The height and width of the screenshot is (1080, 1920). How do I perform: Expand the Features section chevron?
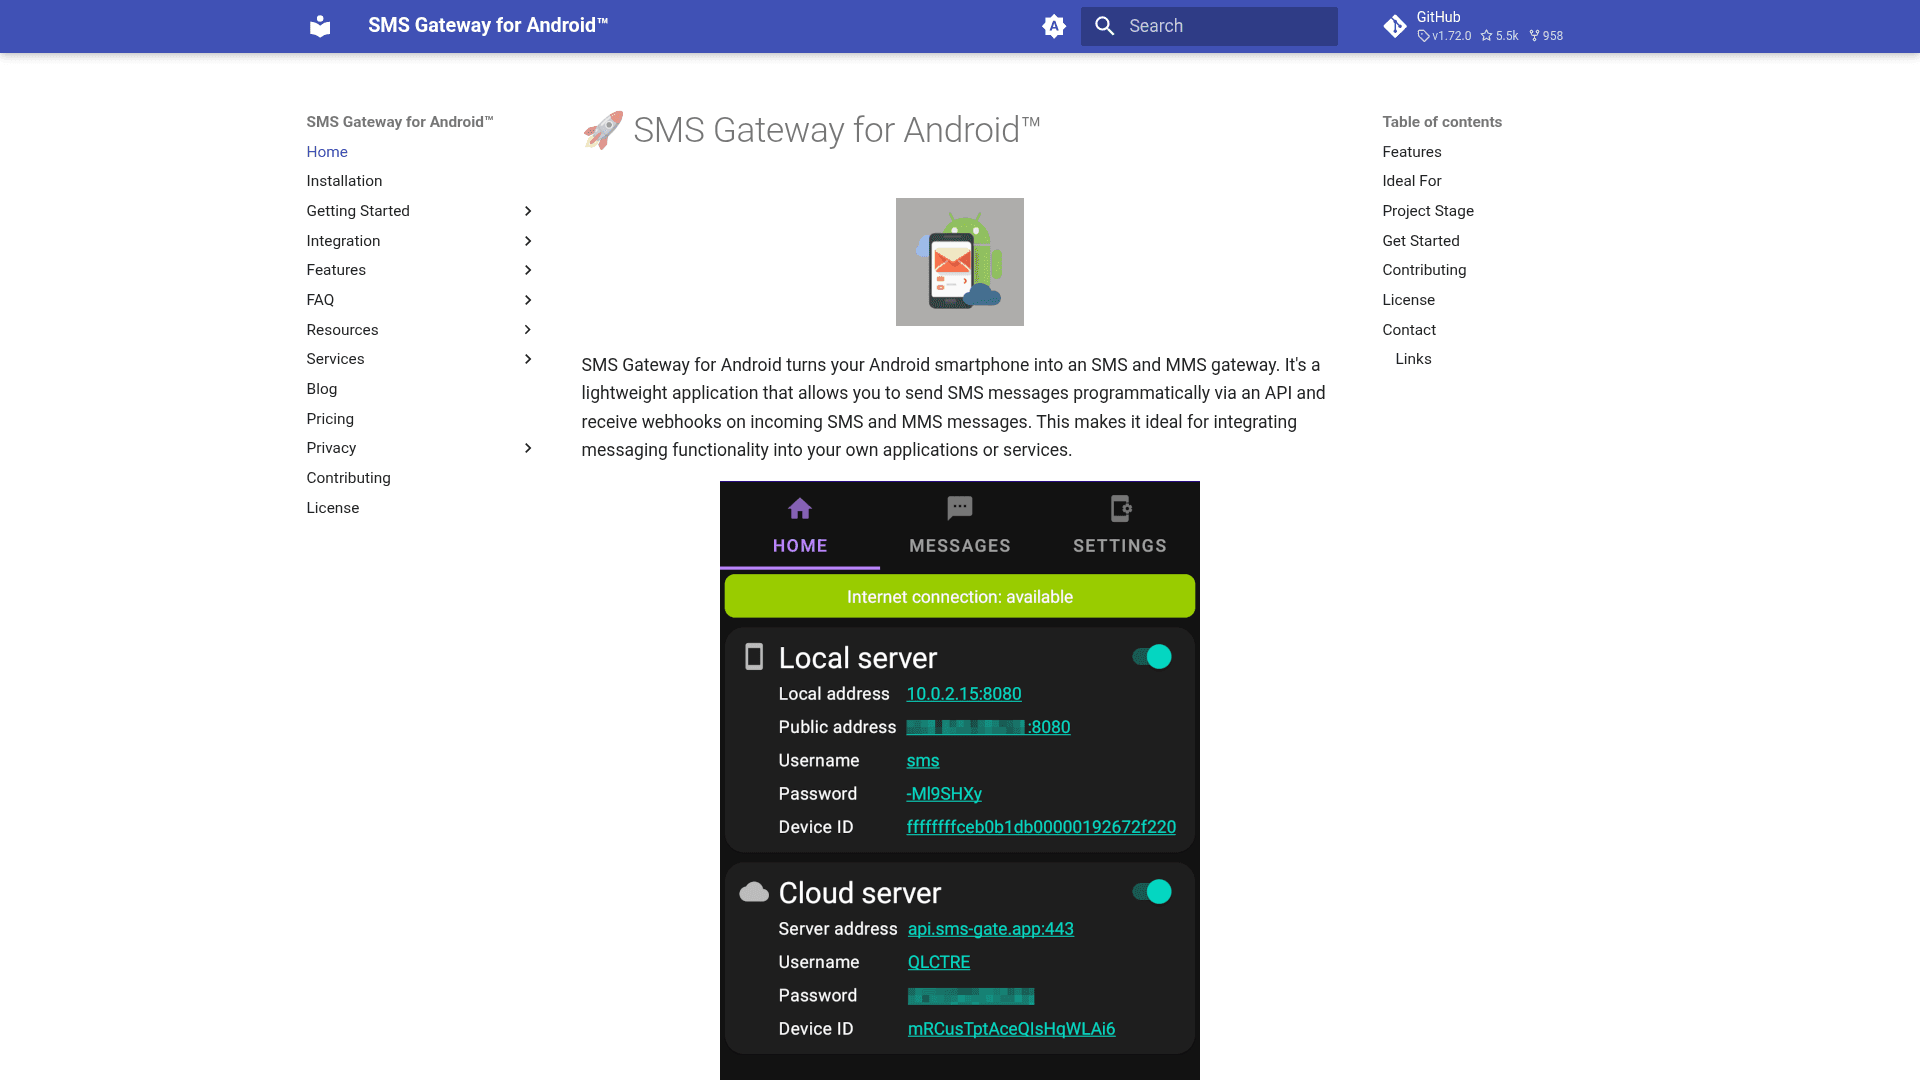coord(528,270)
